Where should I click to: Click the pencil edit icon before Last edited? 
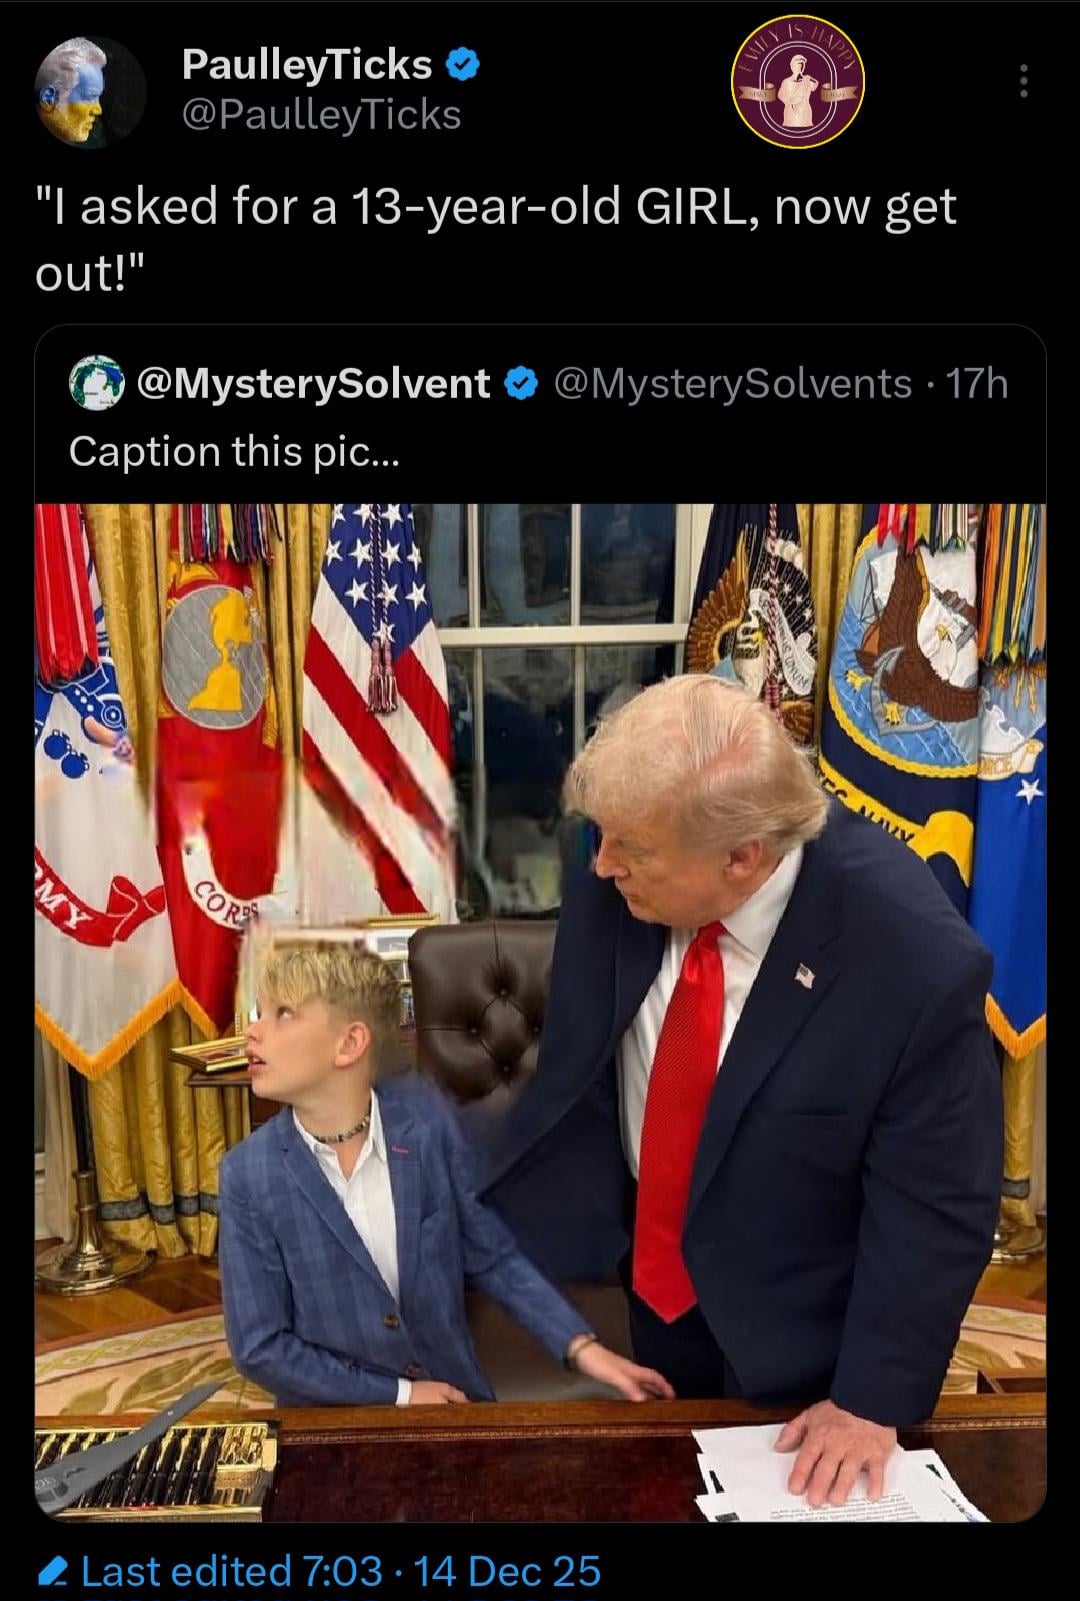pos(50,1573)
